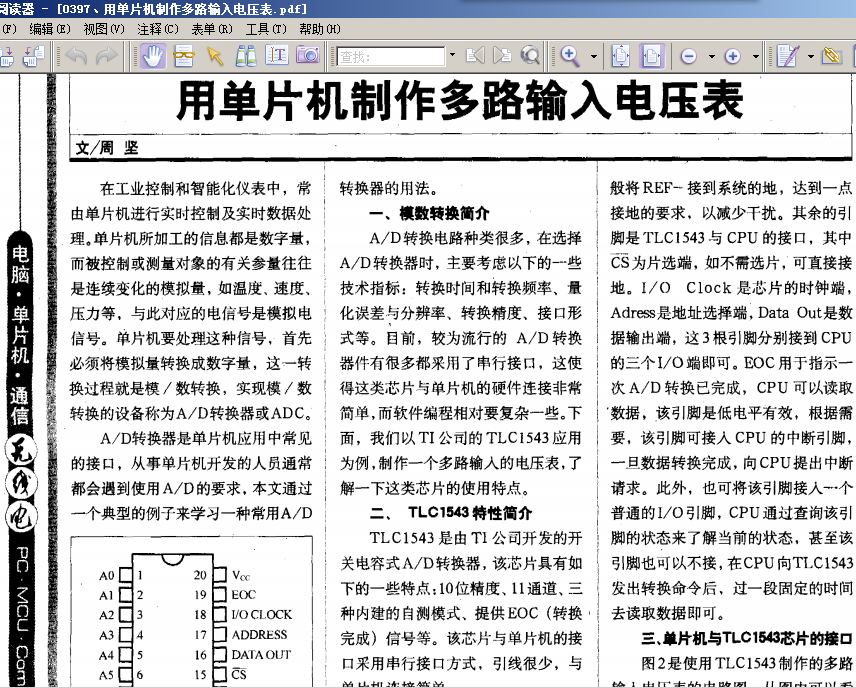Image resolution: width=856 pixels, height=688 pixels.
Task: Click the paperclip attach file tool
Action: (832, 56)
